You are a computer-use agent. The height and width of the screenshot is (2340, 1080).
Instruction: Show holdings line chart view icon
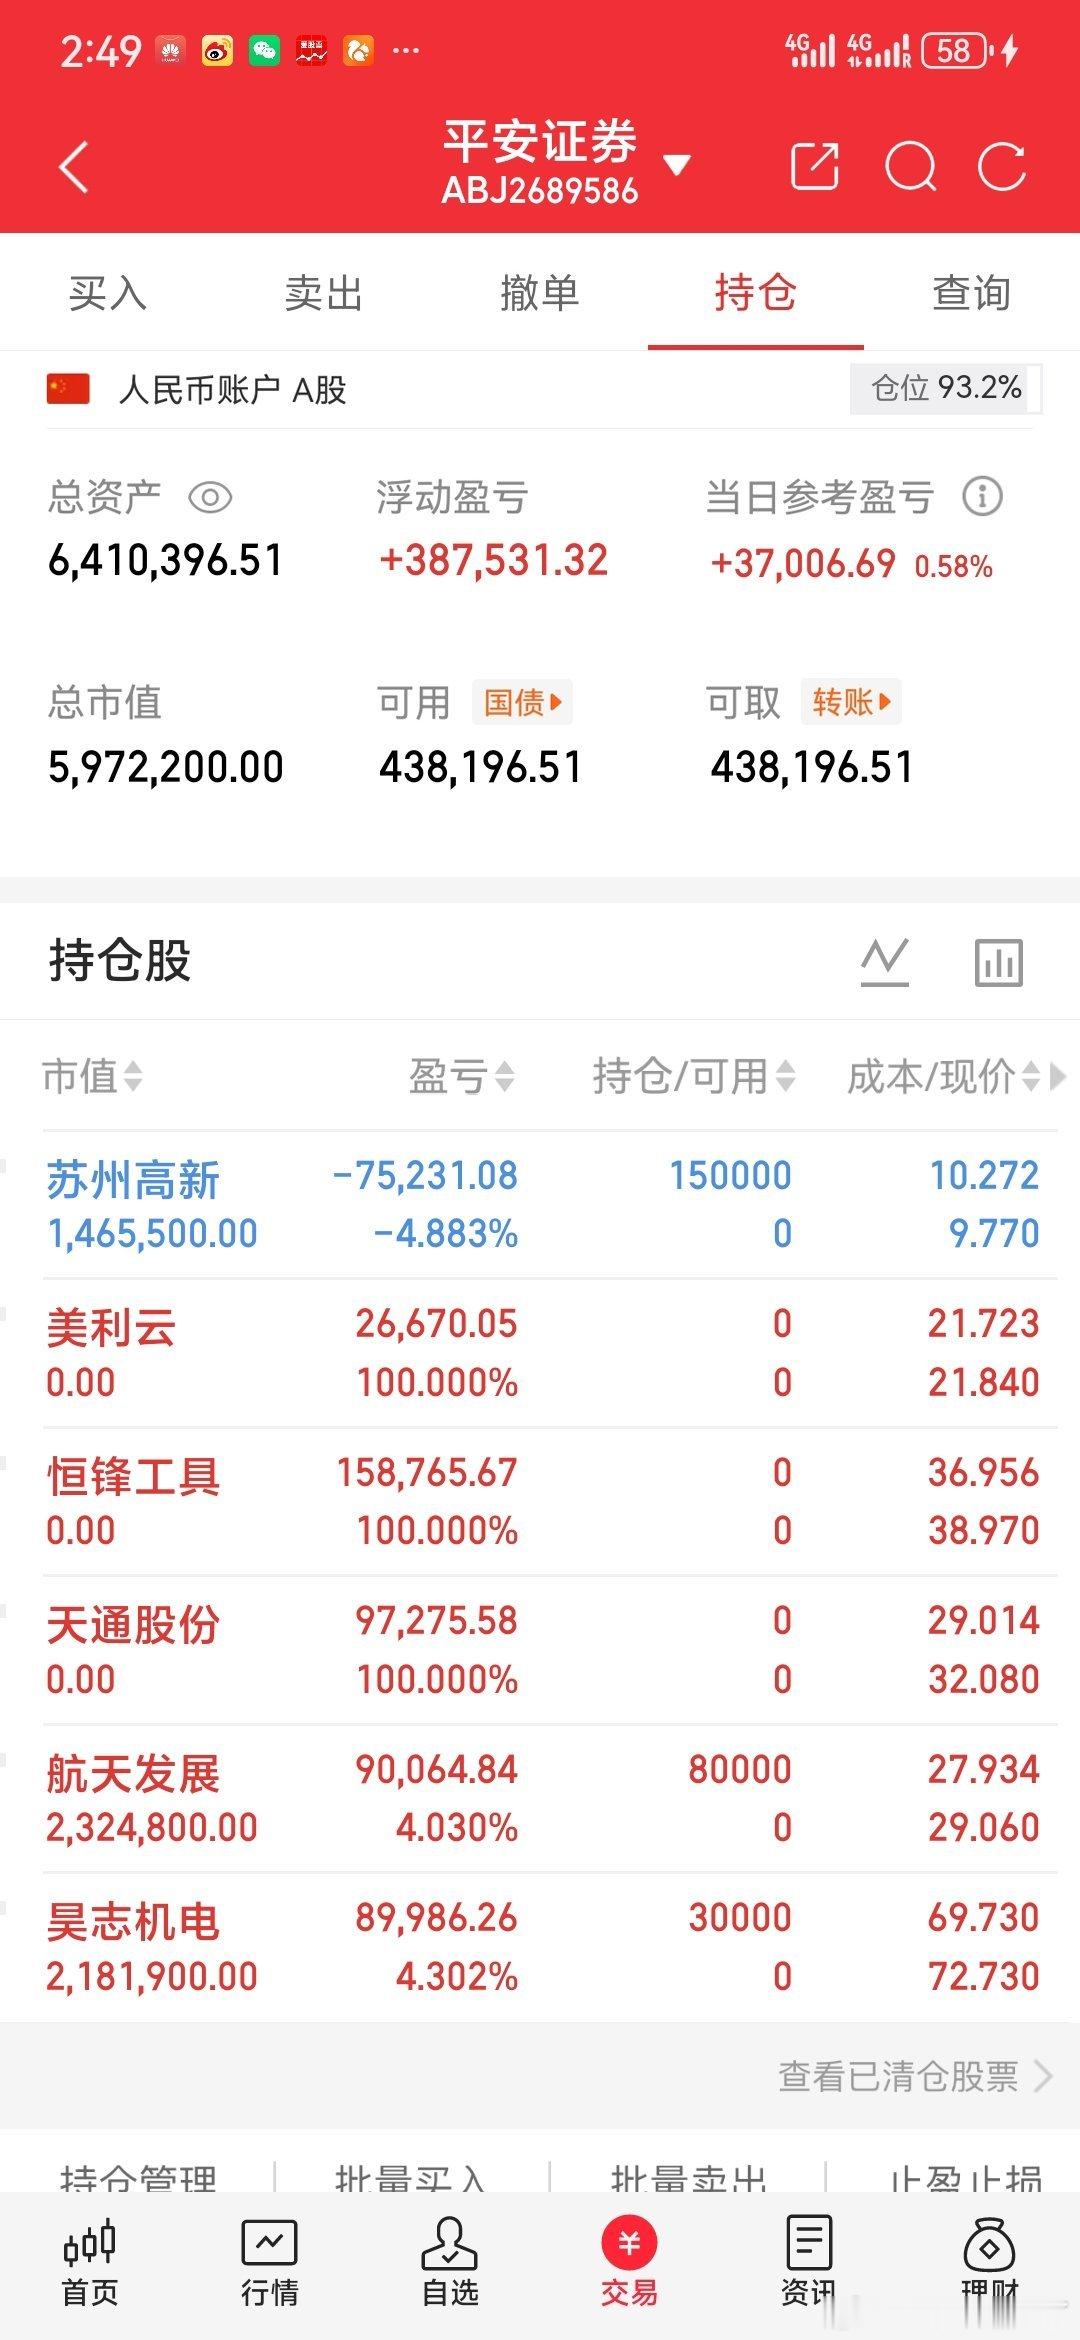coord(885,962)
